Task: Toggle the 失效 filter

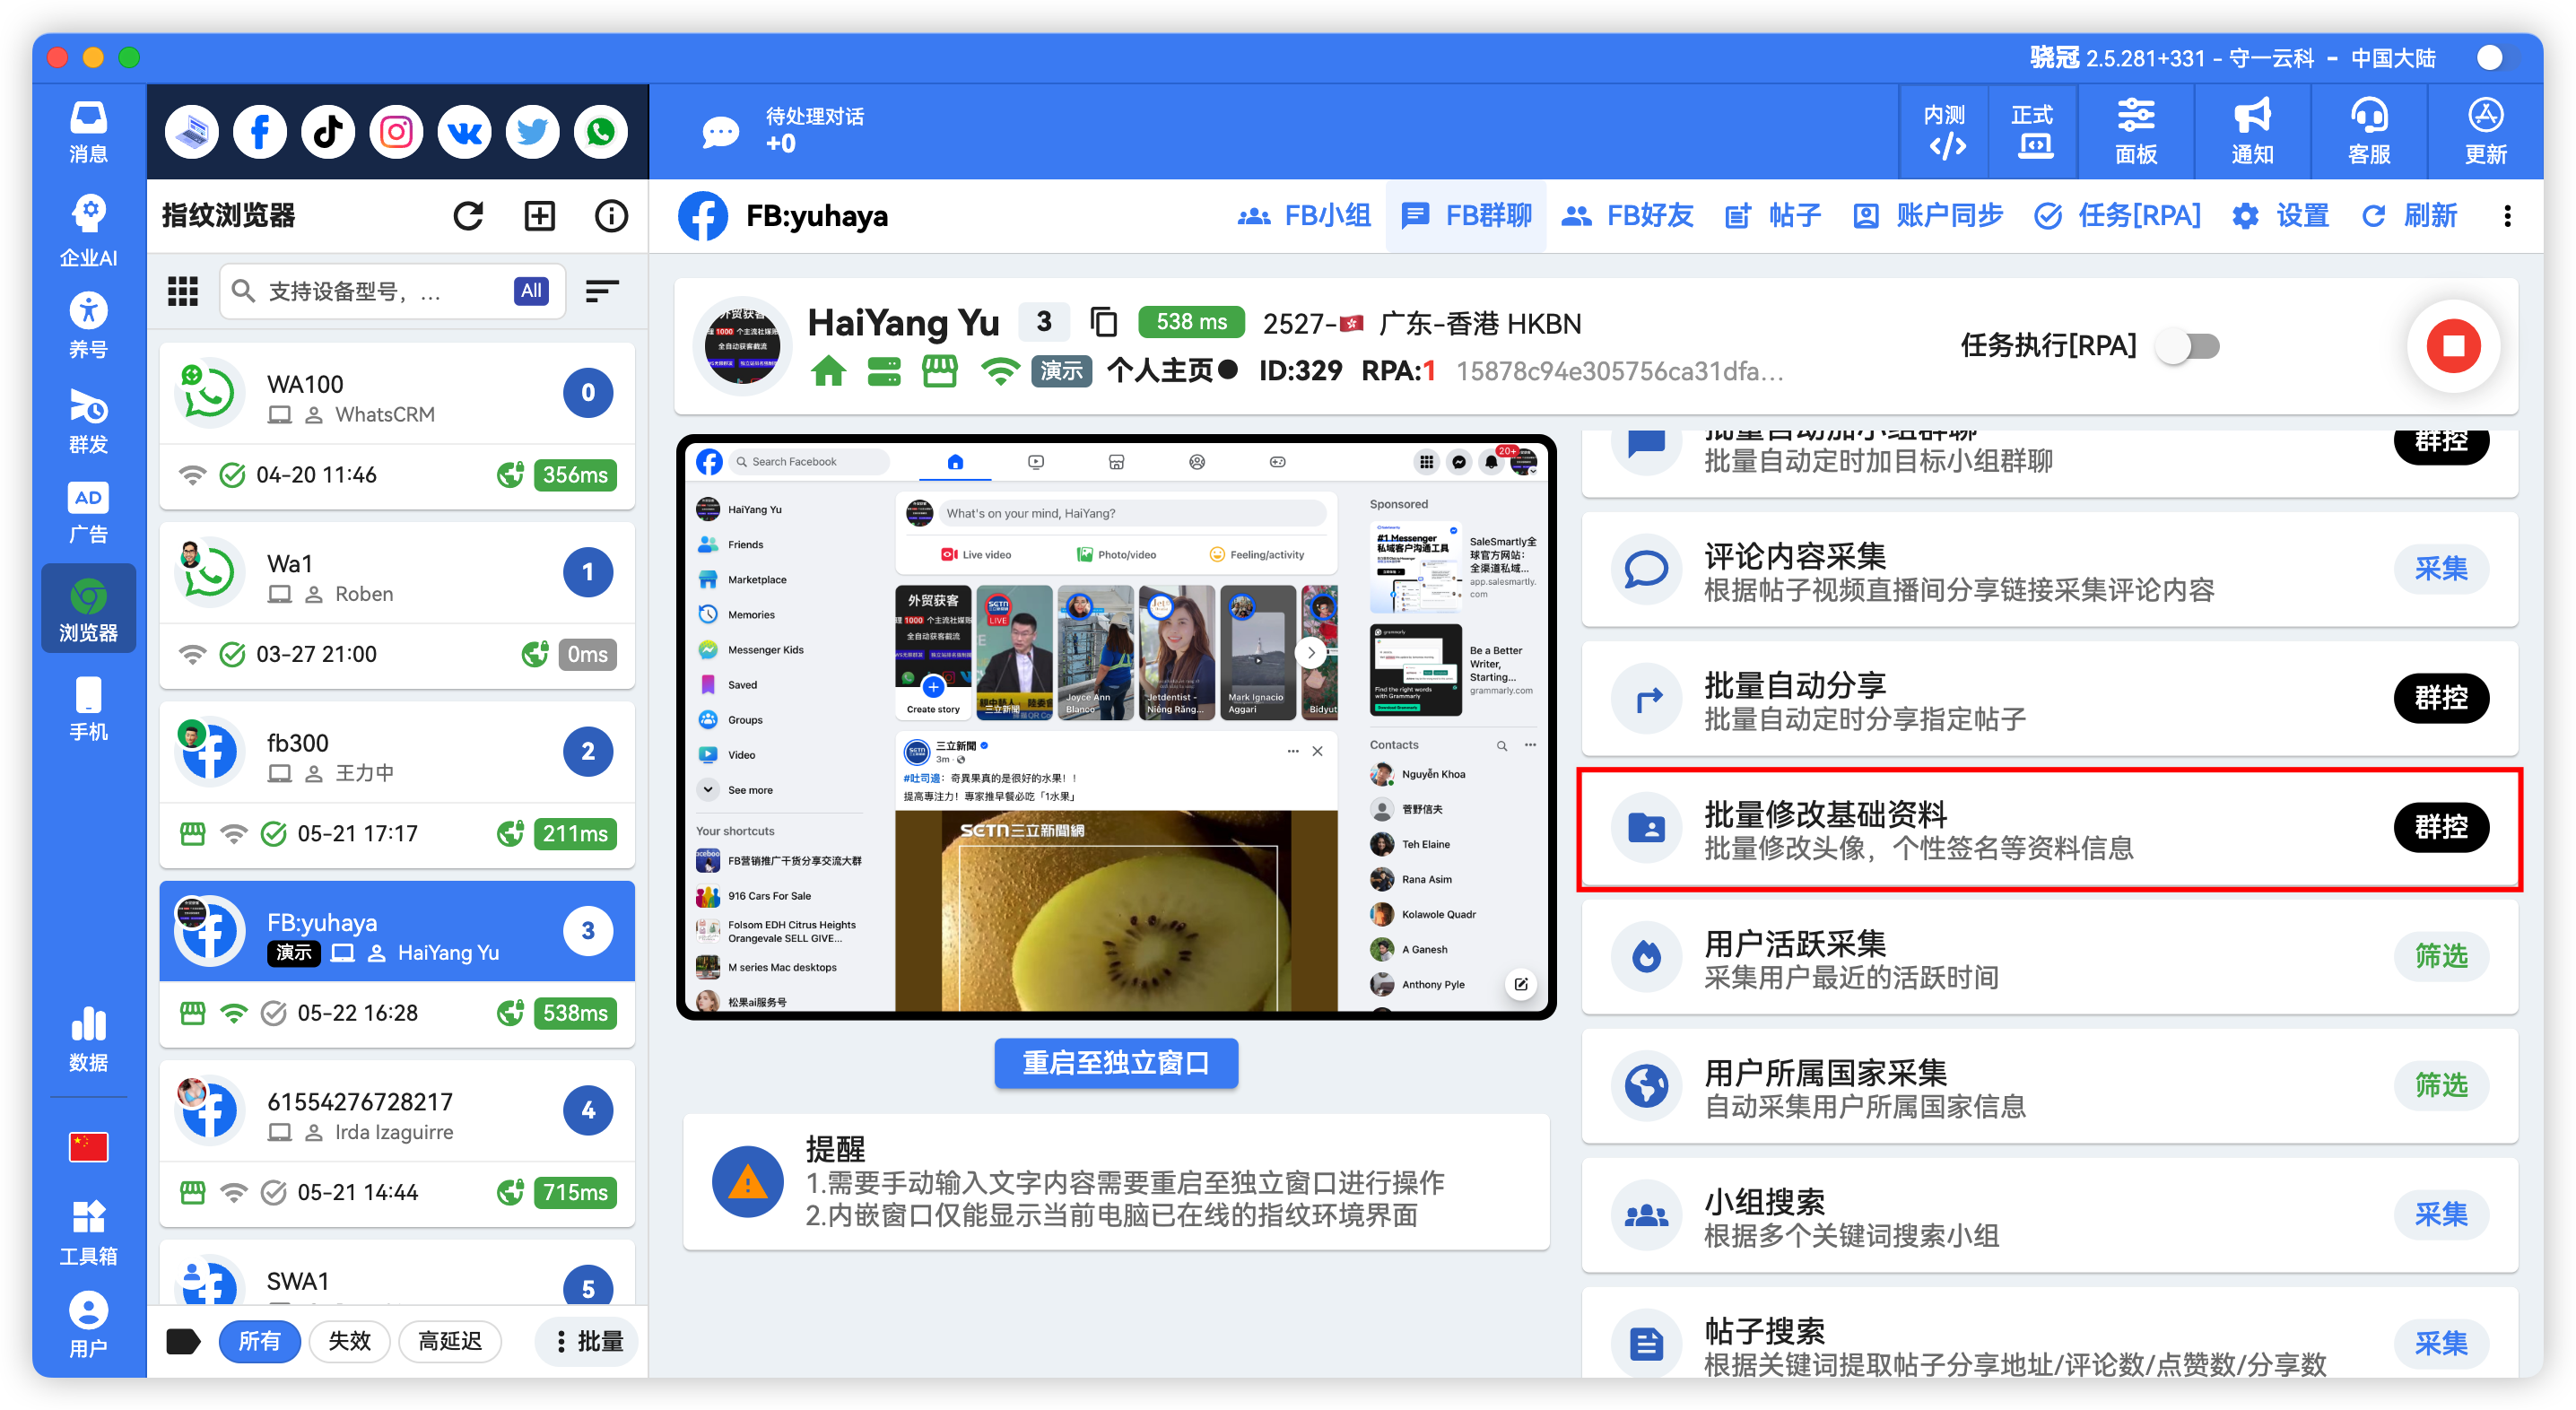Action: 349,1341
